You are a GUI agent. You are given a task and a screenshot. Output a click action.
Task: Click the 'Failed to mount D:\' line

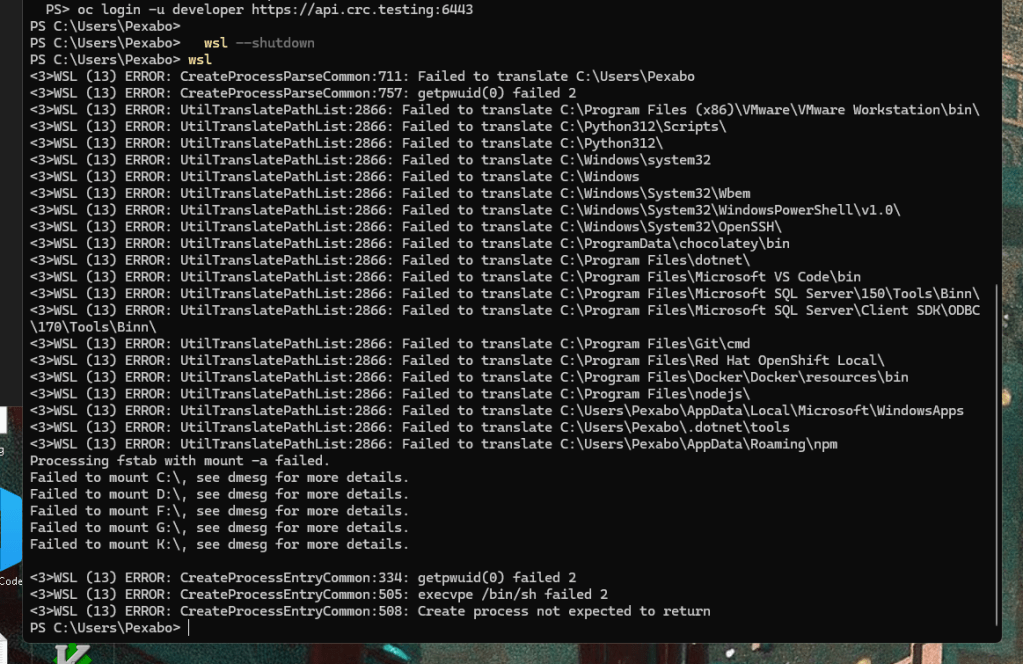(219, 494)
